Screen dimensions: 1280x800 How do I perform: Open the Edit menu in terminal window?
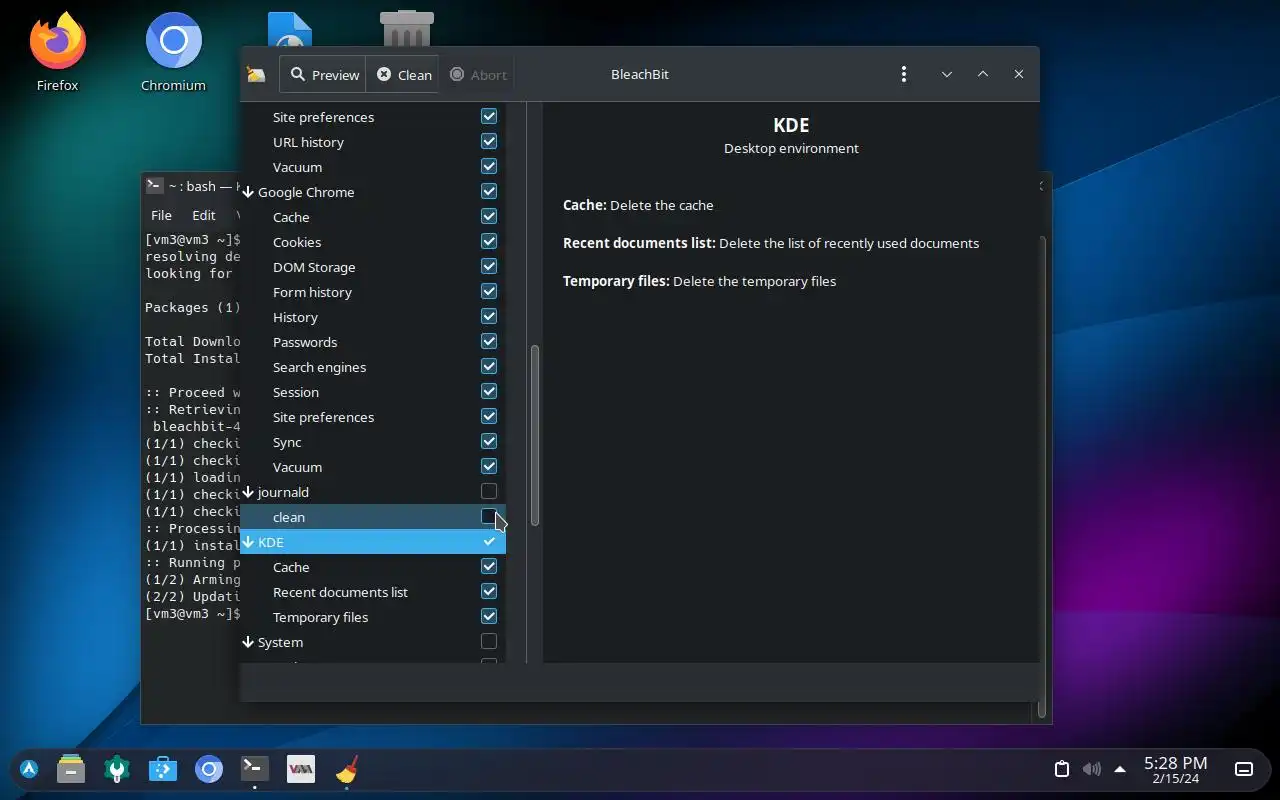(204, 215)
